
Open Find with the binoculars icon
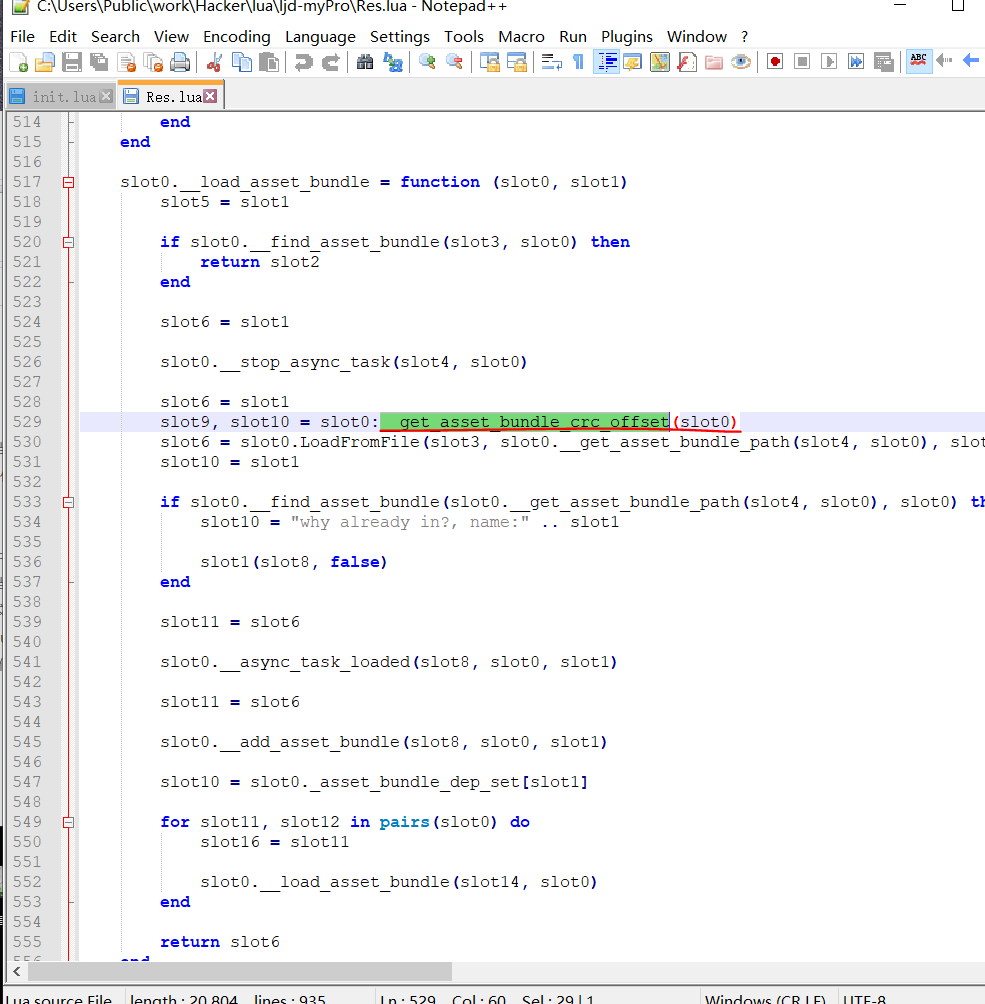(365, 62)
